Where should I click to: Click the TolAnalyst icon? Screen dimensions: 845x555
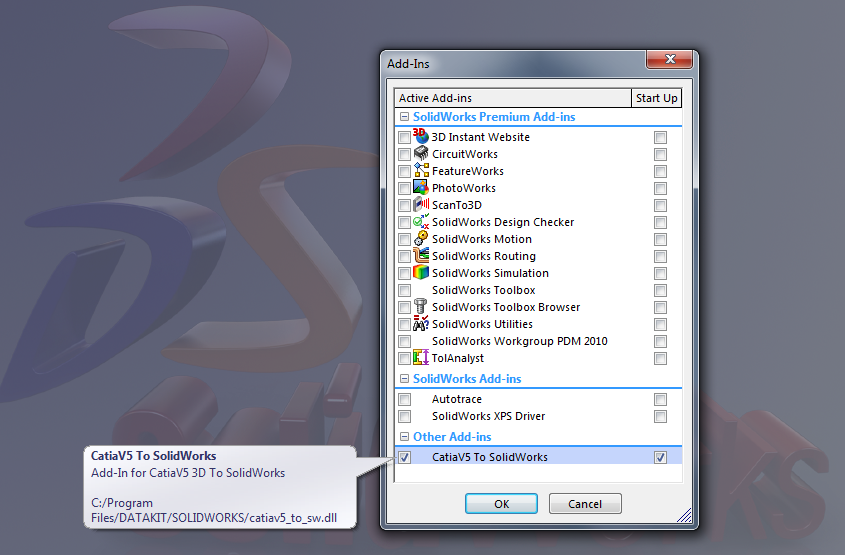(x=421, y=358)
